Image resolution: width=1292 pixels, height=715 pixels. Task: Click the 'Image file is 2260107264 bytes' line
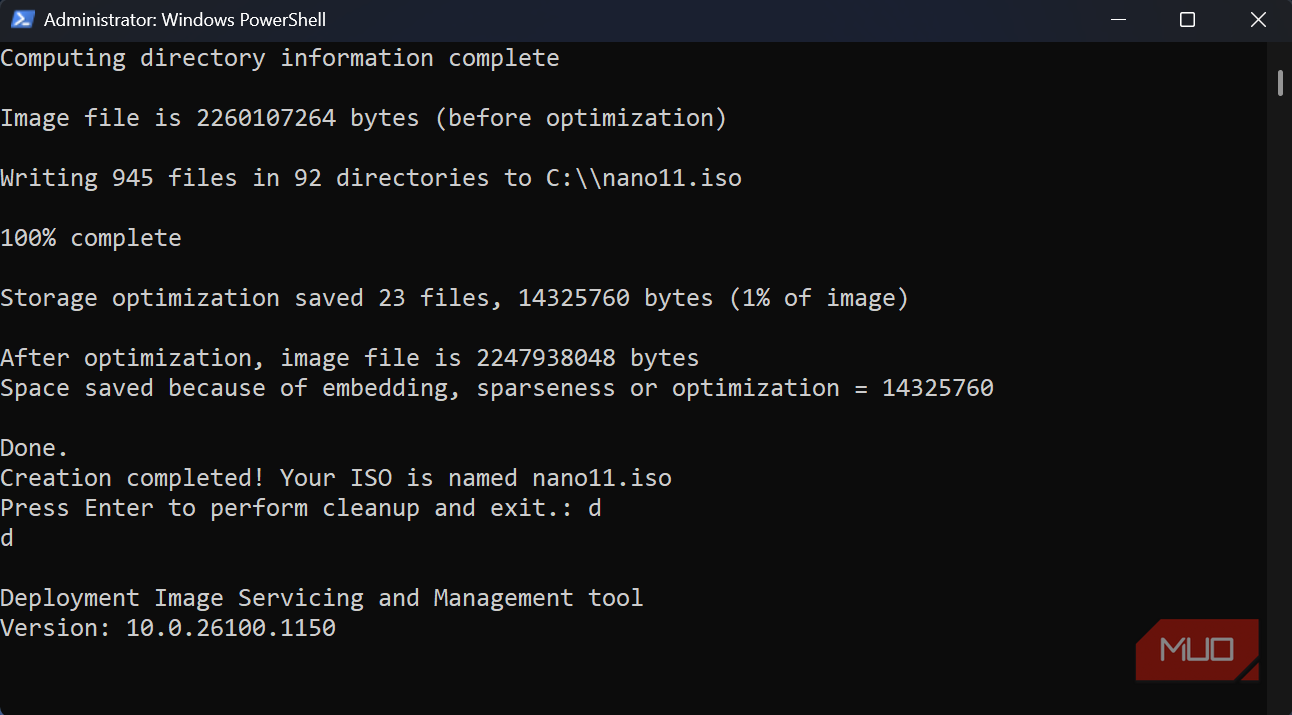point(363,119)
